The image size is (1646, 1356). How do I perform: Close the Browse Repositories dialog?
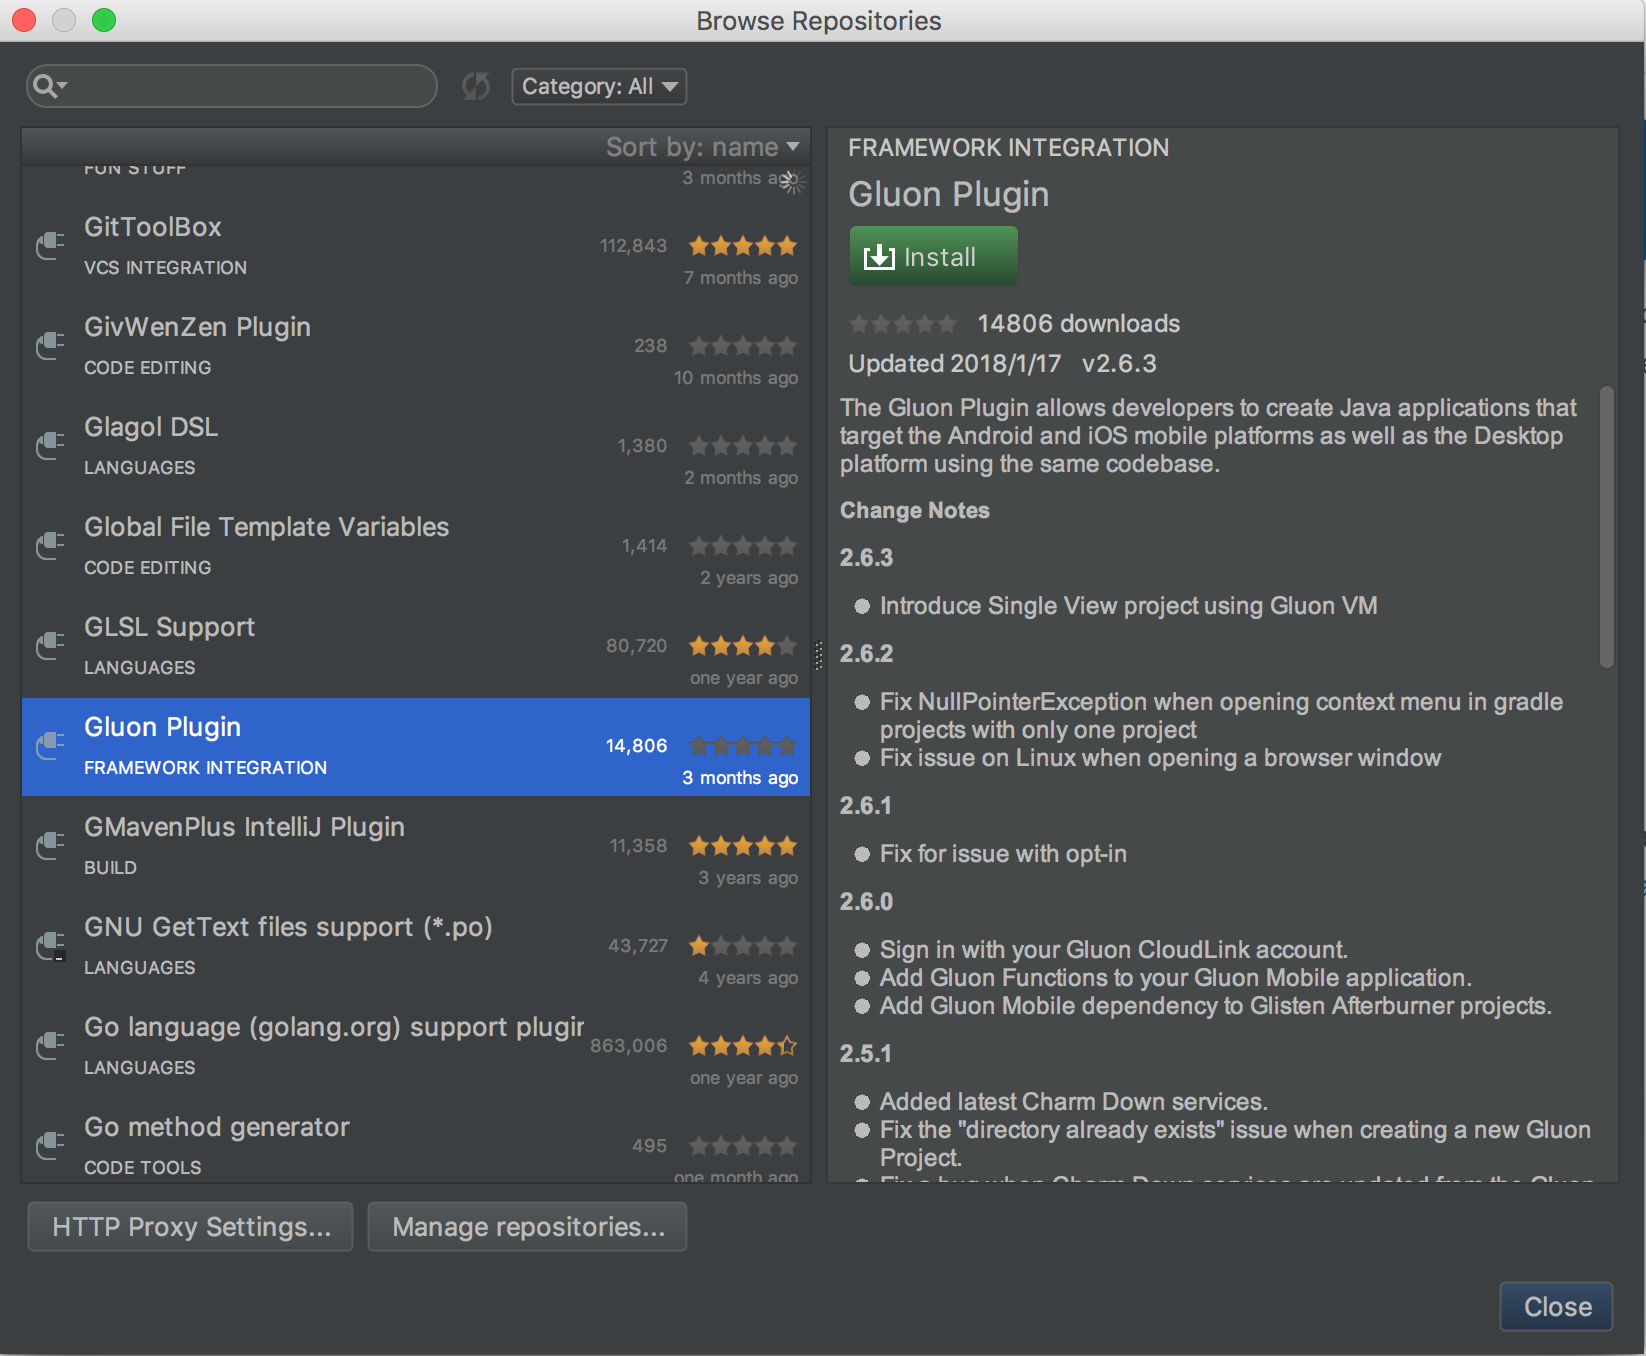[x=1557, y=1307]
